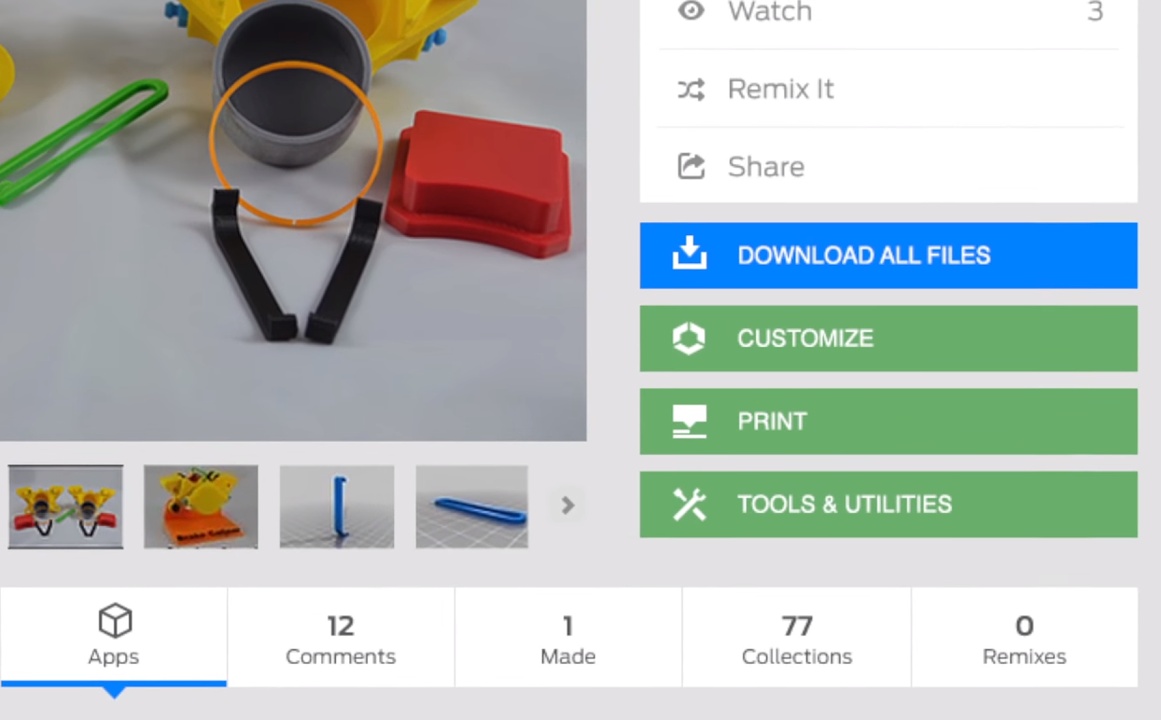
Task: Click the PRINT button
Action: tap(889, 421)
